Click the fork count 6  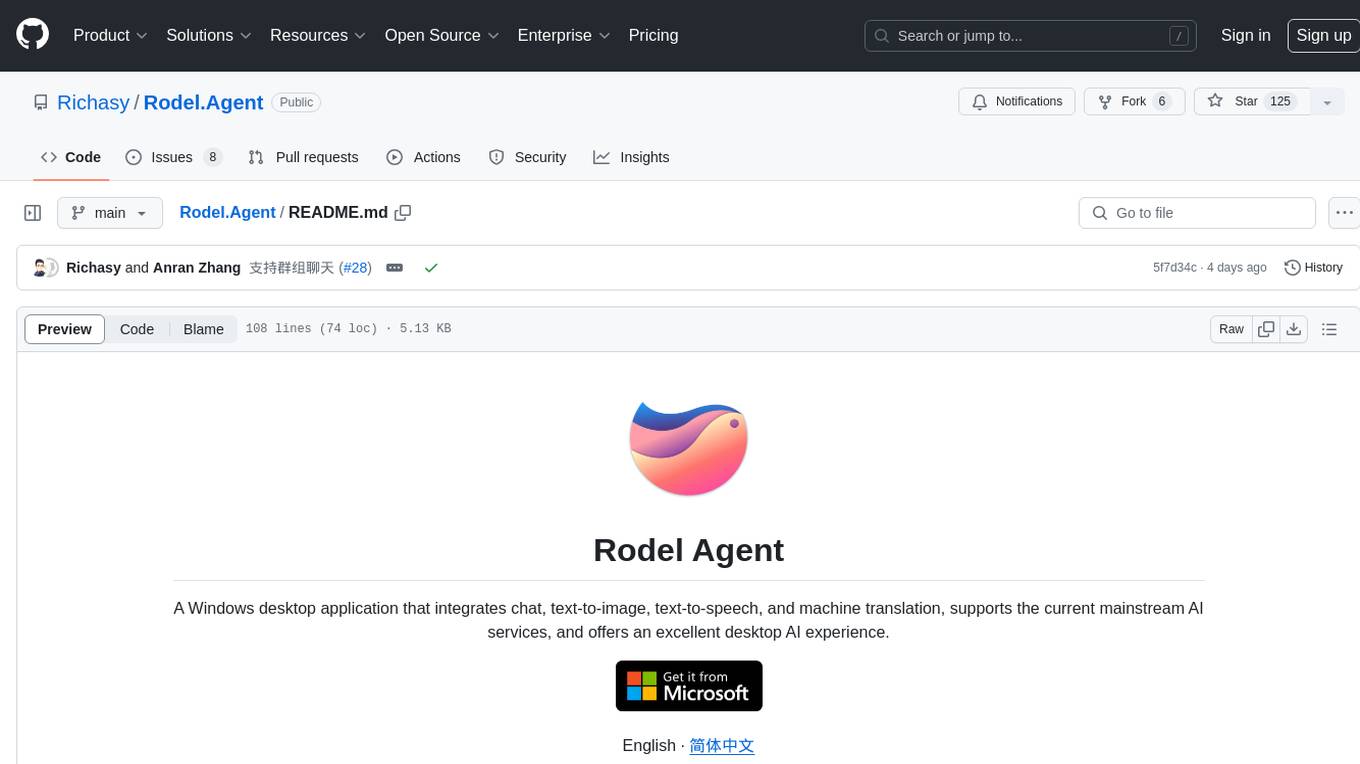pyautogui.click(x=1161, y=101)
